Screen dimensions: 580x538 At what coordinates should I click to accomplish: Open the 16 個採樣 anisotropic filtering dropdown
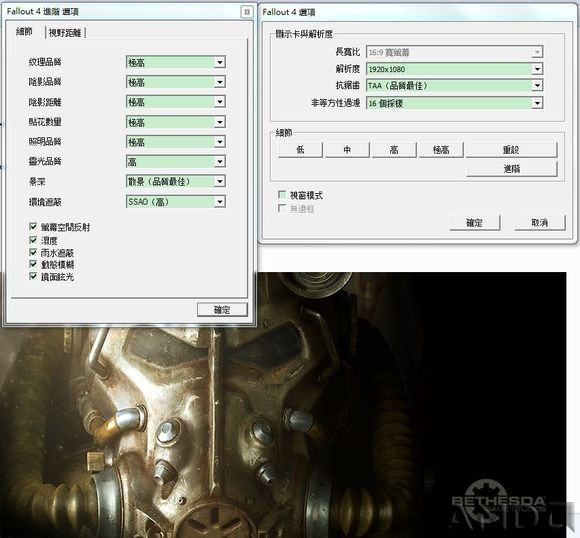tap(537, 103)
